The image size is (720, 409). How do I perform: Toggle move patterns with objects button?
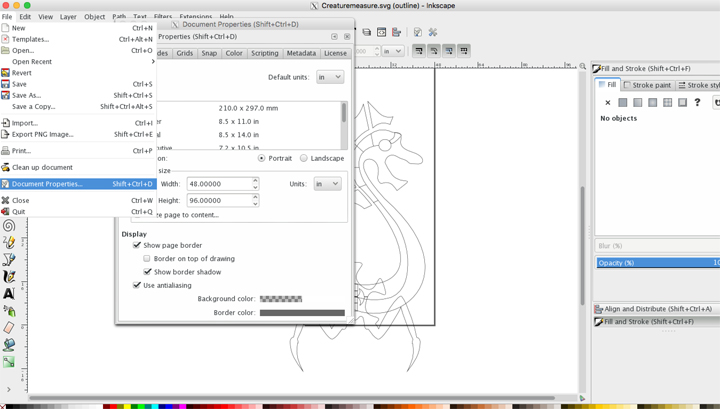(464, 50)
